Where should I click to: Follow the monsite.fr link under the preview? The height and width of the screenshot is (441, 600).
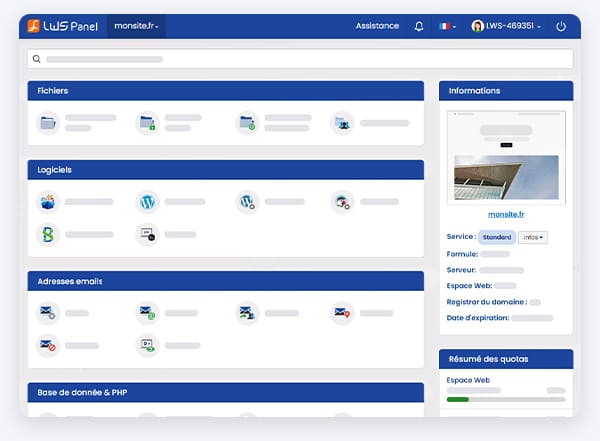(x=506, y=214)
